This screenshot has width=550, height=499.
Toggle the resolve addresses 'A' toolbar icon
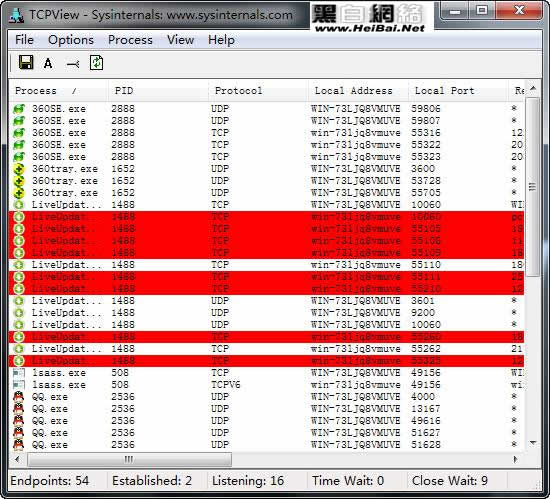tap(48, 63)
